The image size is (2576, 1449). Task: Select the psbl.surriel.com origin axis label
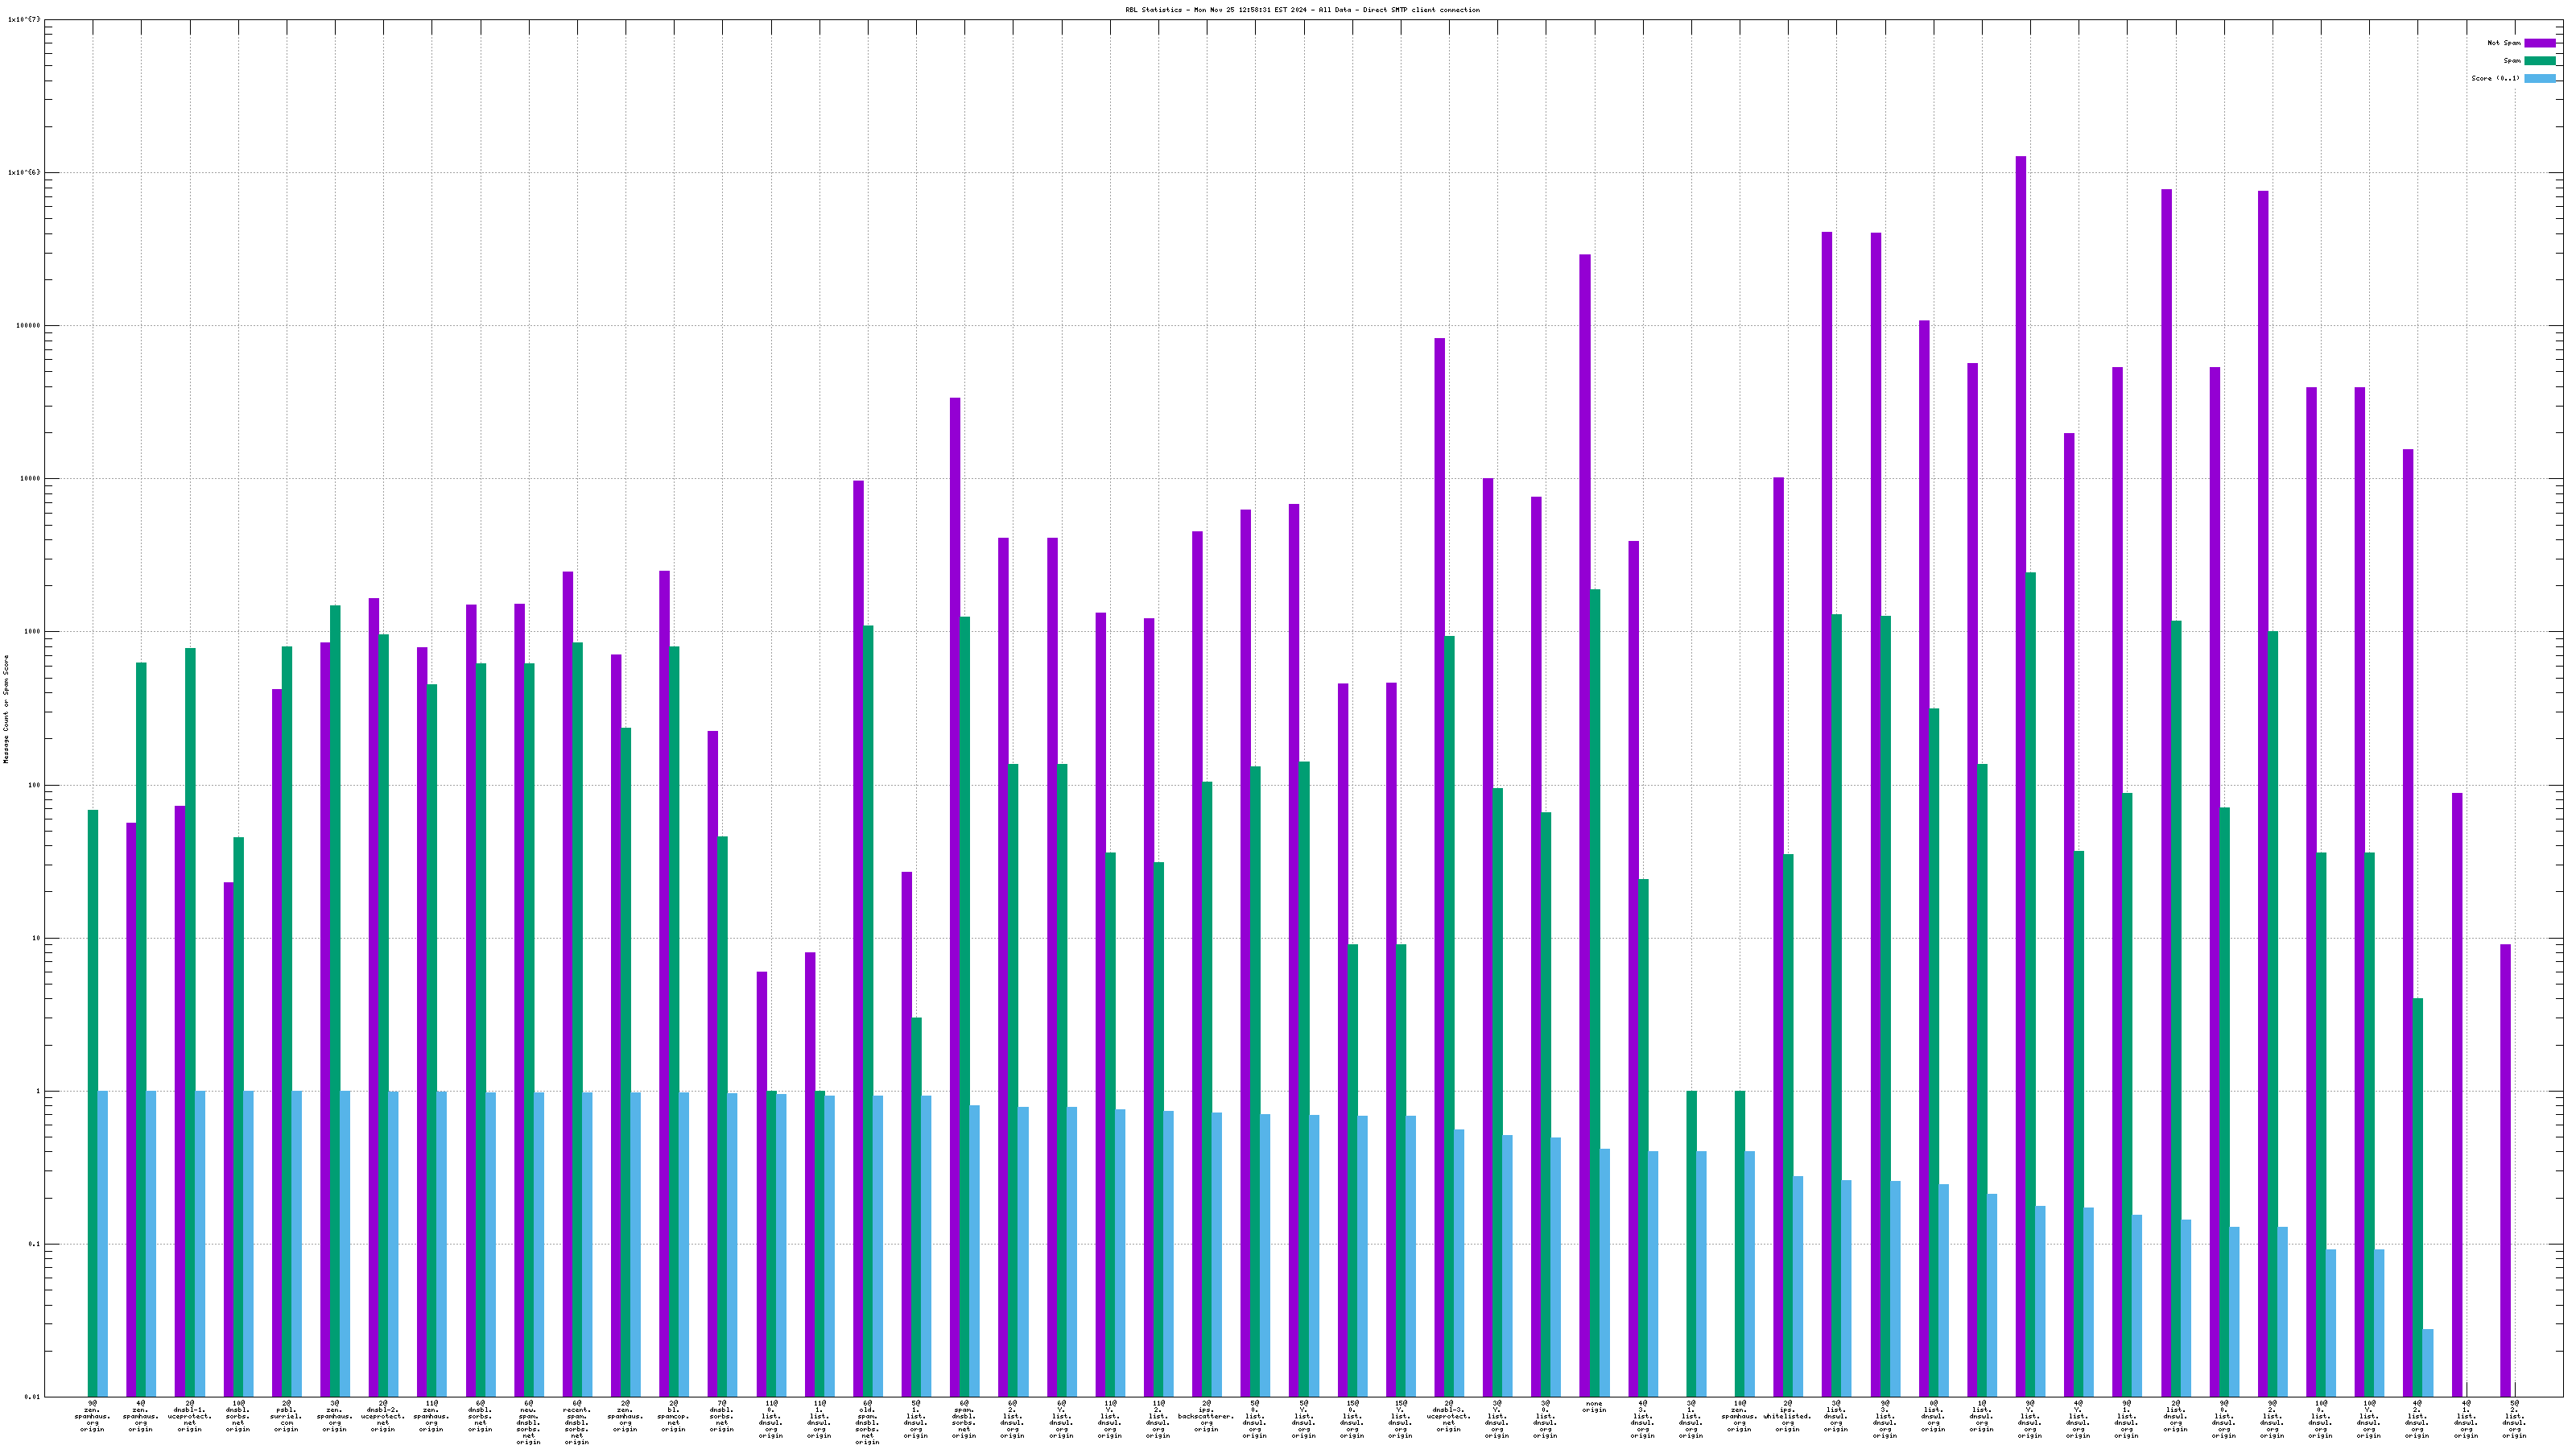coord(286,1416)
